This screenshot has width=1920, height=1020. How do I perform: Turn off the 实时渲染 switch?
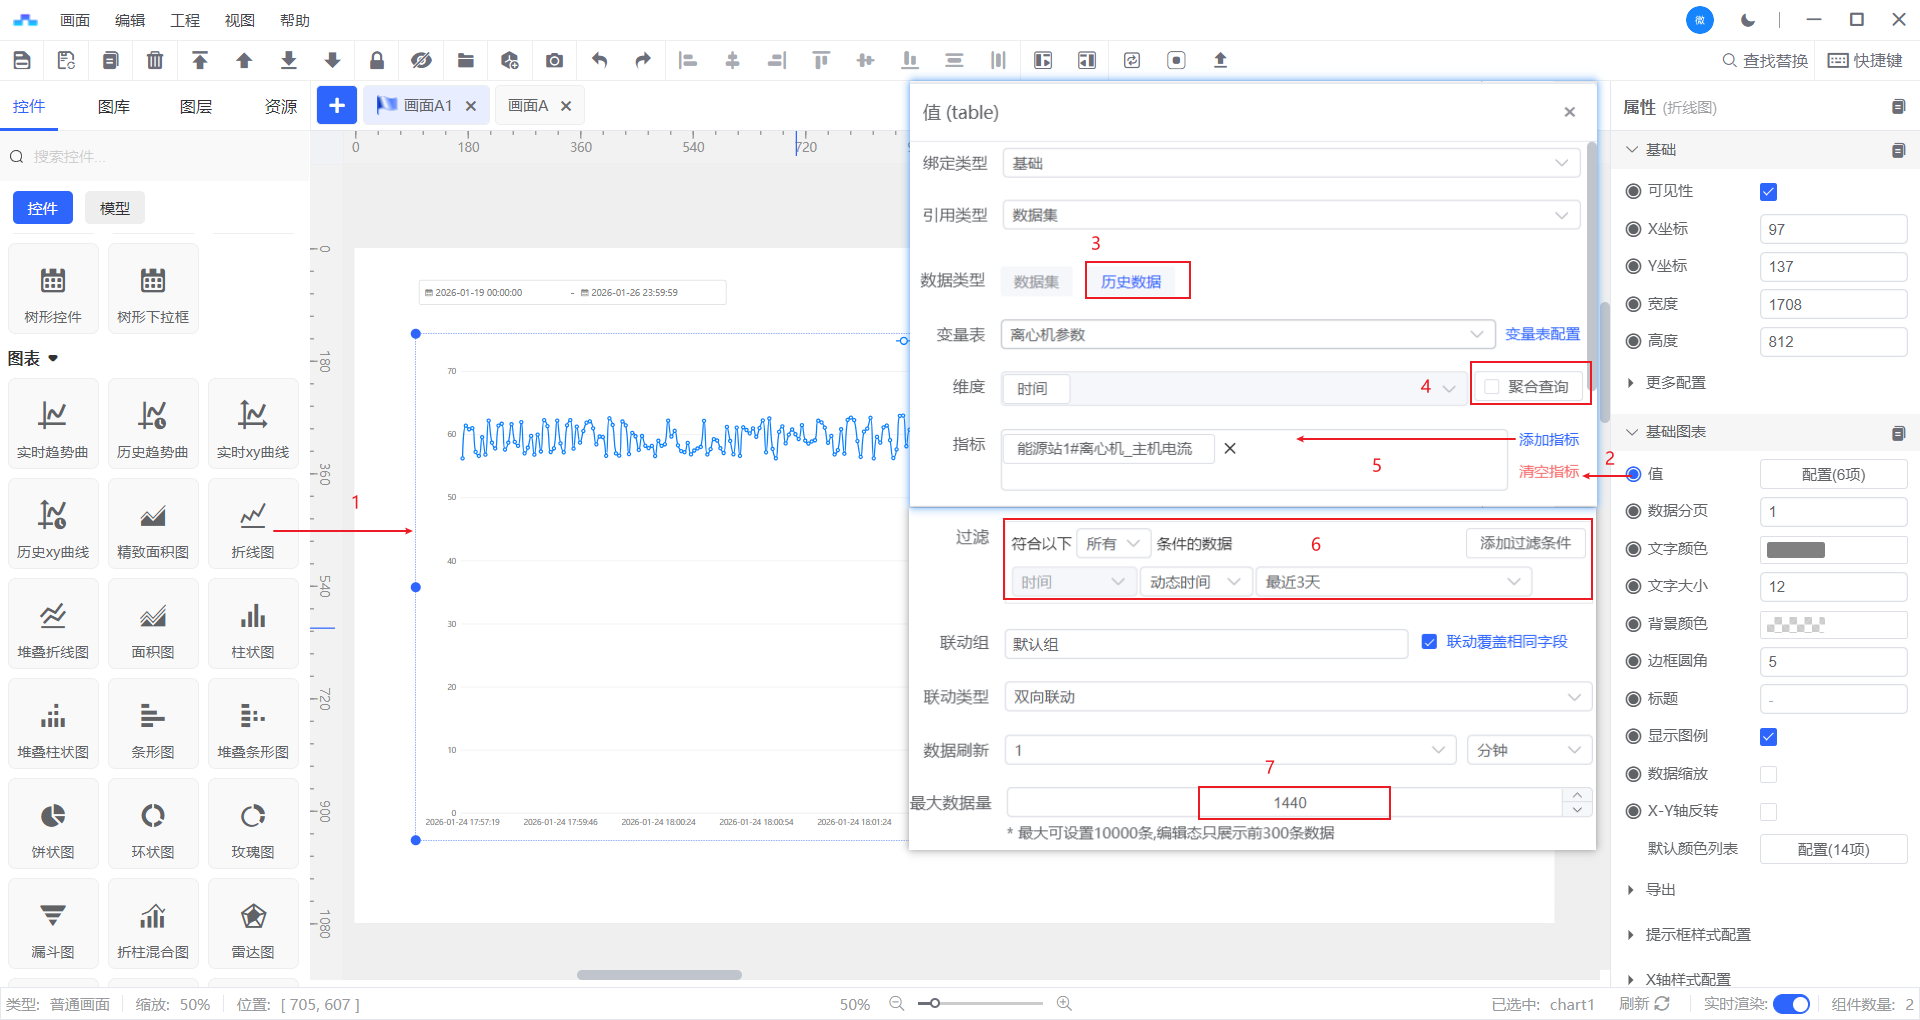coord(1790,1004)
